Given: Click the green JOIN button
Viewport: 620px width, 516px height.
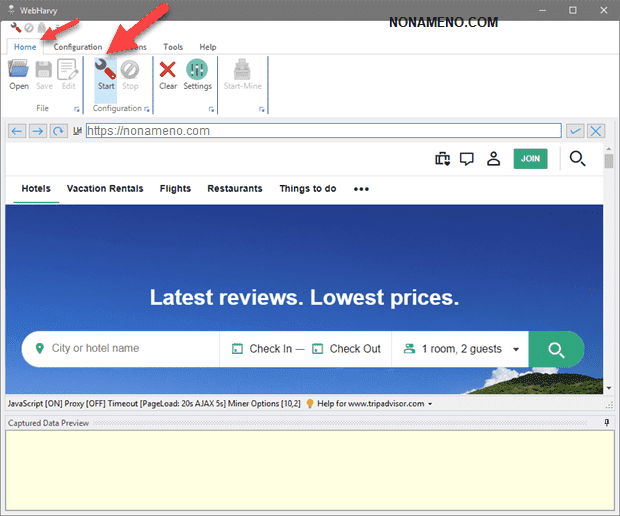Looking at the screenshot, I should click(x=530, y=159).
